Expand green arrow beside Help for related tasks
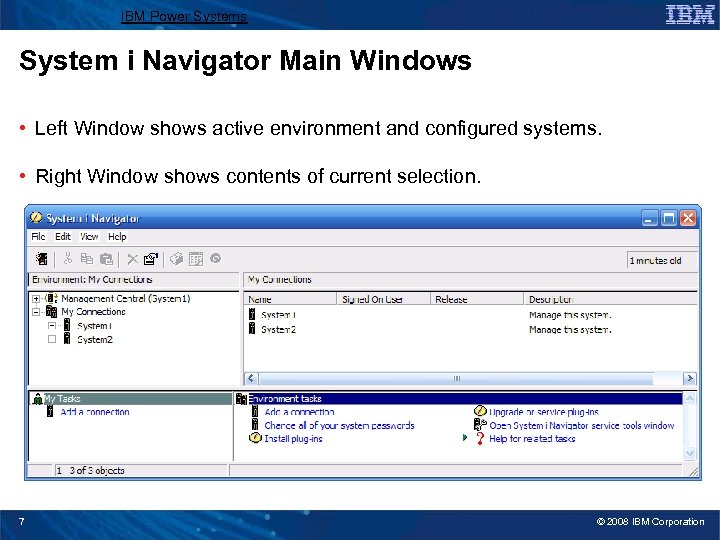 click(x=465, y=438)
